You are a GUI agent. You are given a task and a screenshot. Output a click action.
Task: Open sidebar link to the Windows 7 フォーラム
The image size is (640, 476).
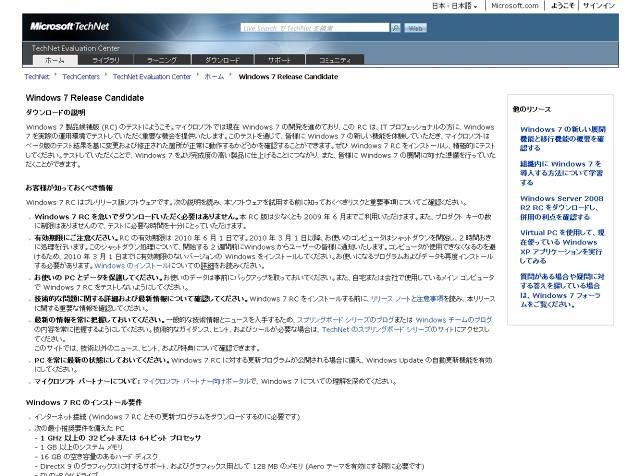coord(562,290)
